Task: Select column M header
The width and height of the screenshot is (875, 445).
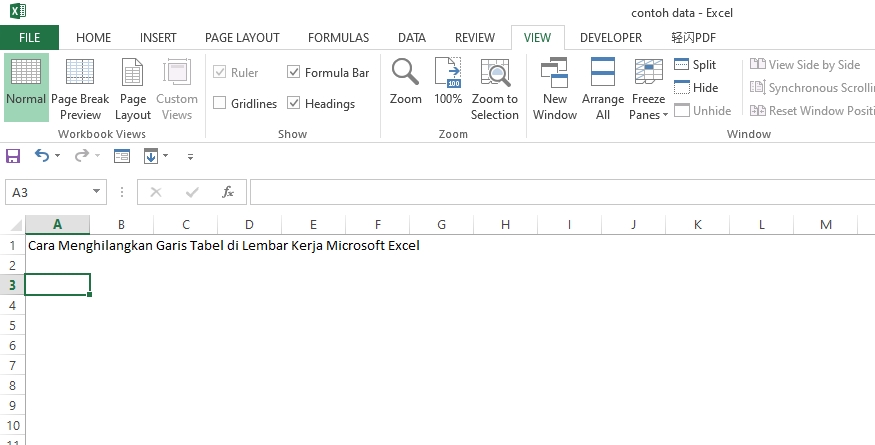Action: [x=826, y=224]
